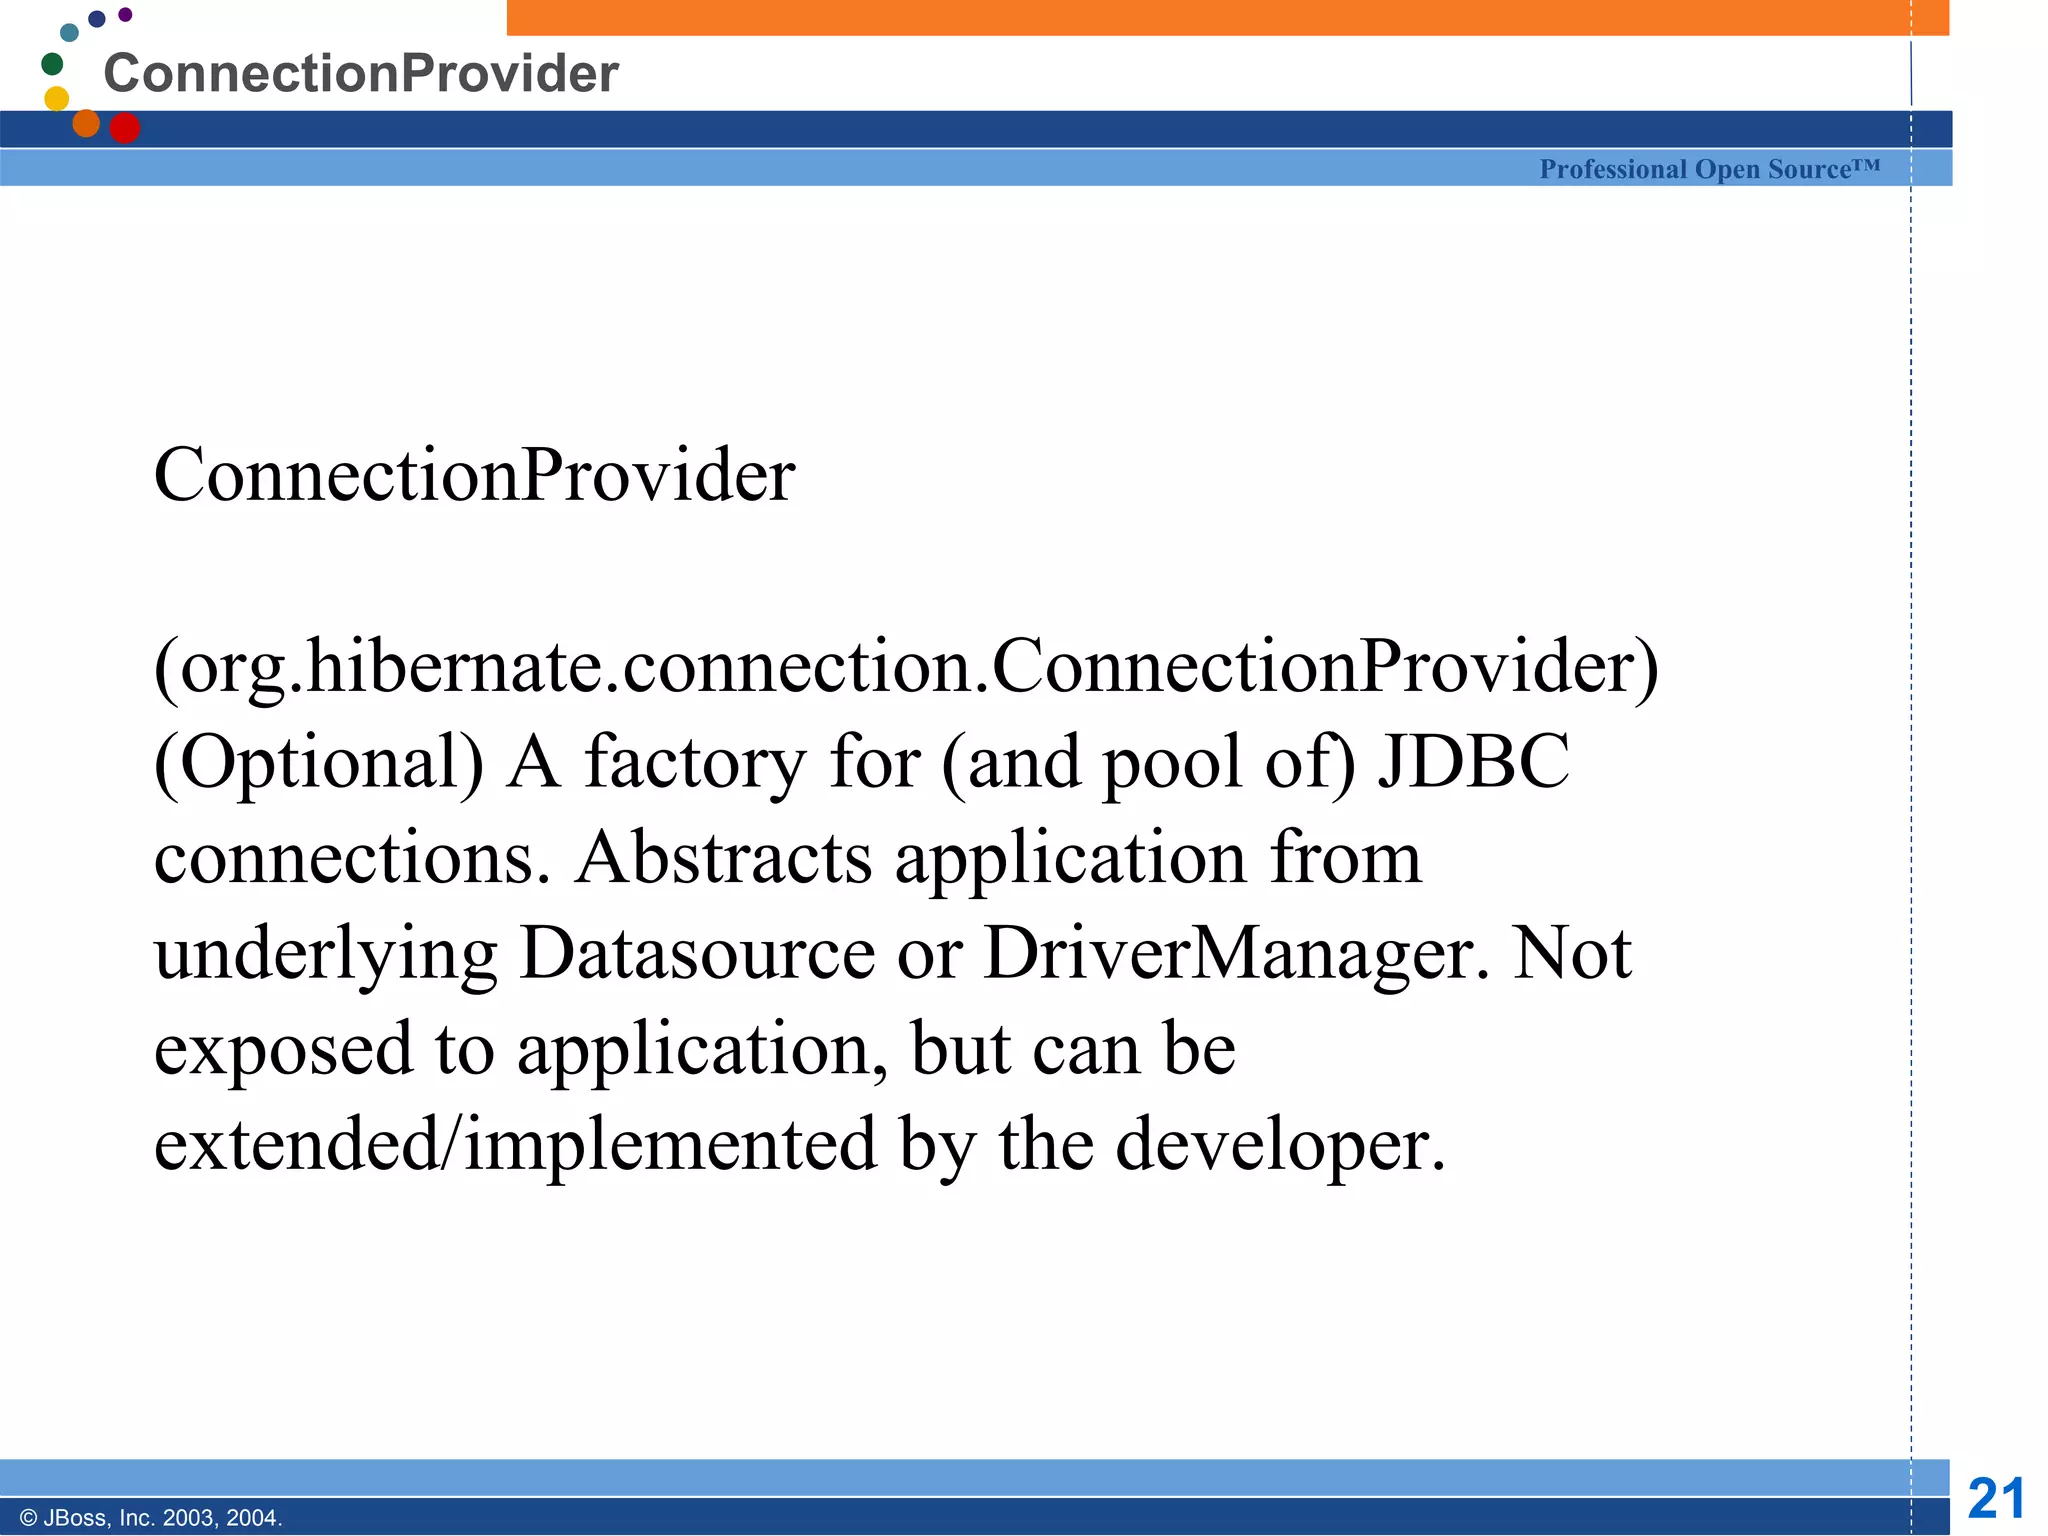This screenshot has width=2048, height=1536.
Task: Click the org.hibernate.connection.ConnectionProvider class name
Action: pos(905,666)
